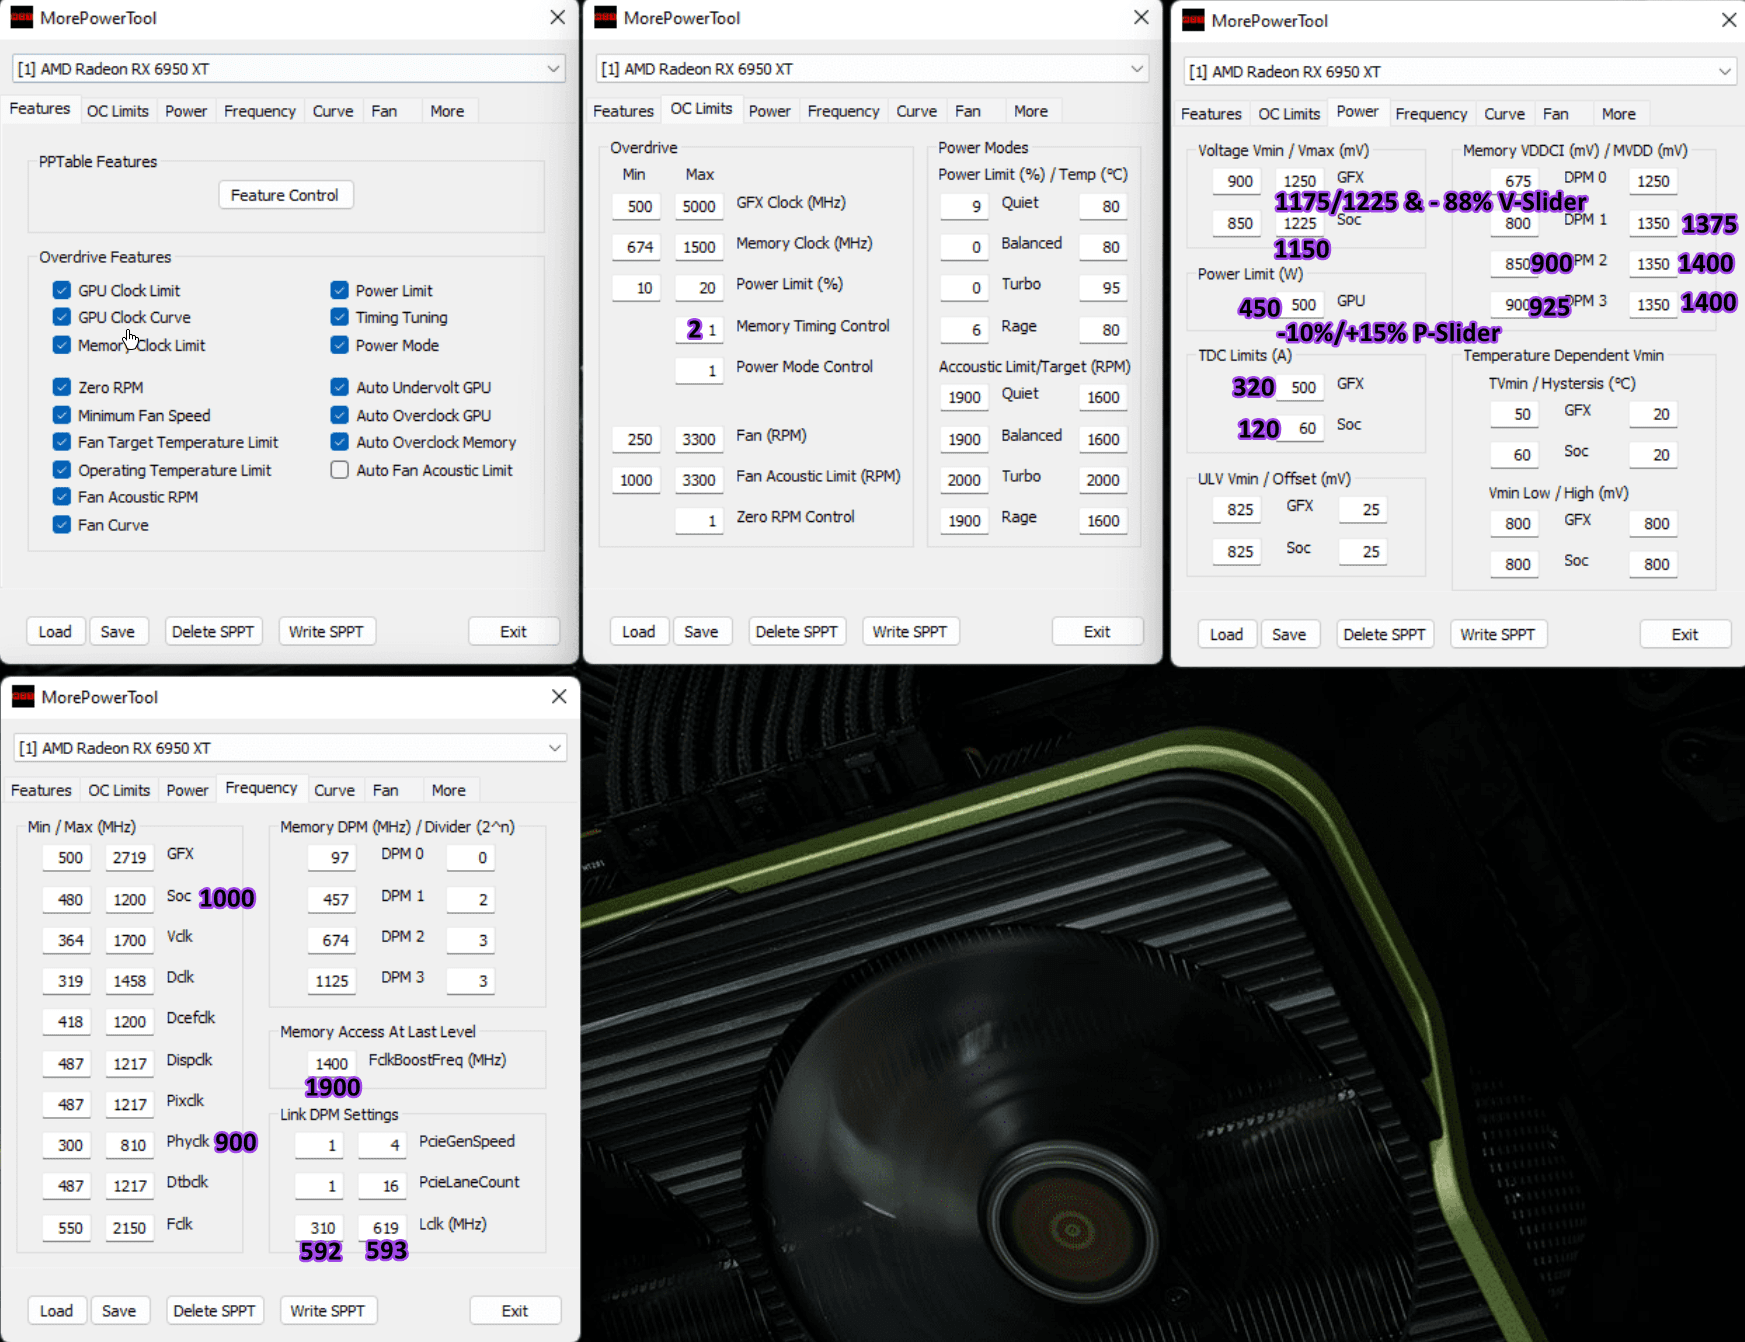Screen dimensions: 1745x1342
Task: Open Curve tab in Features window
Action: coord(333,111)
